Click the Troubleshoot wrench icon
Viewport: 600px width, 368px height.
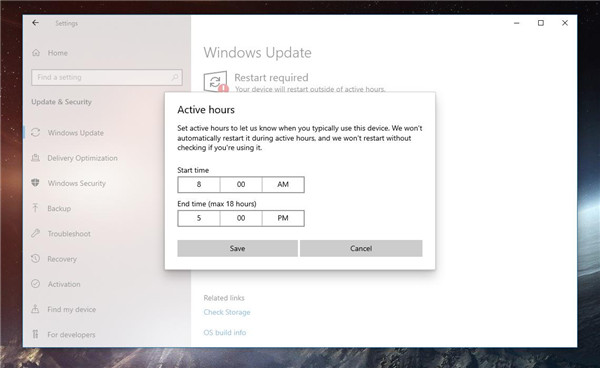(36, 233)
